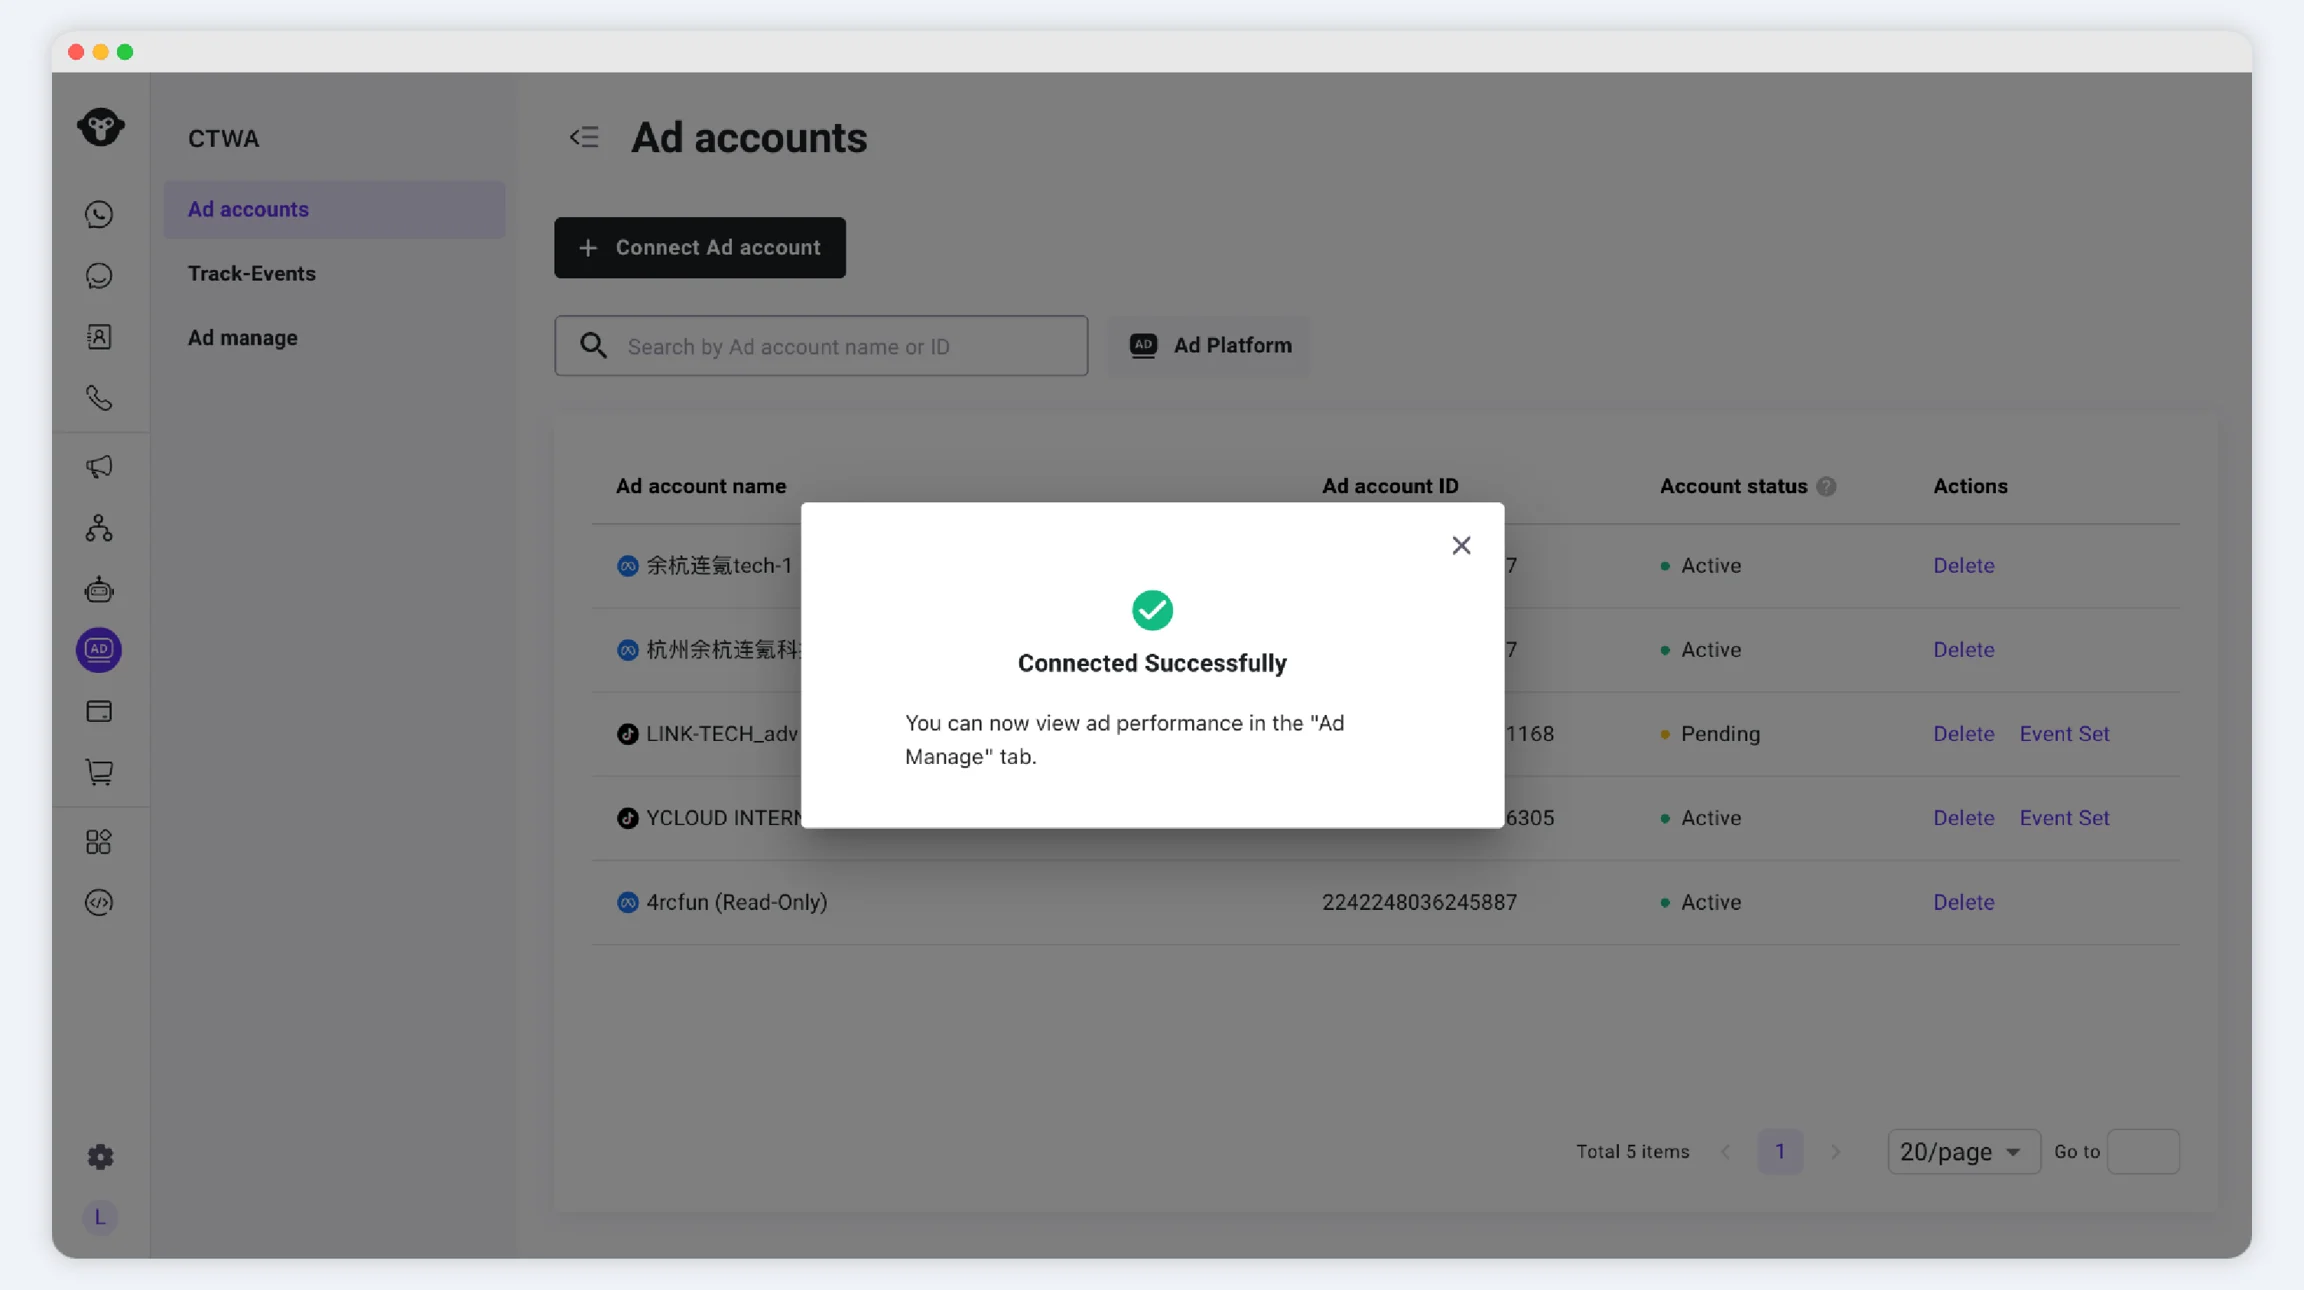Screen dimensions: 2304x1290
Task: Delete the YCLOUD INTERN ad account
Action: [x=1963, y=818]
